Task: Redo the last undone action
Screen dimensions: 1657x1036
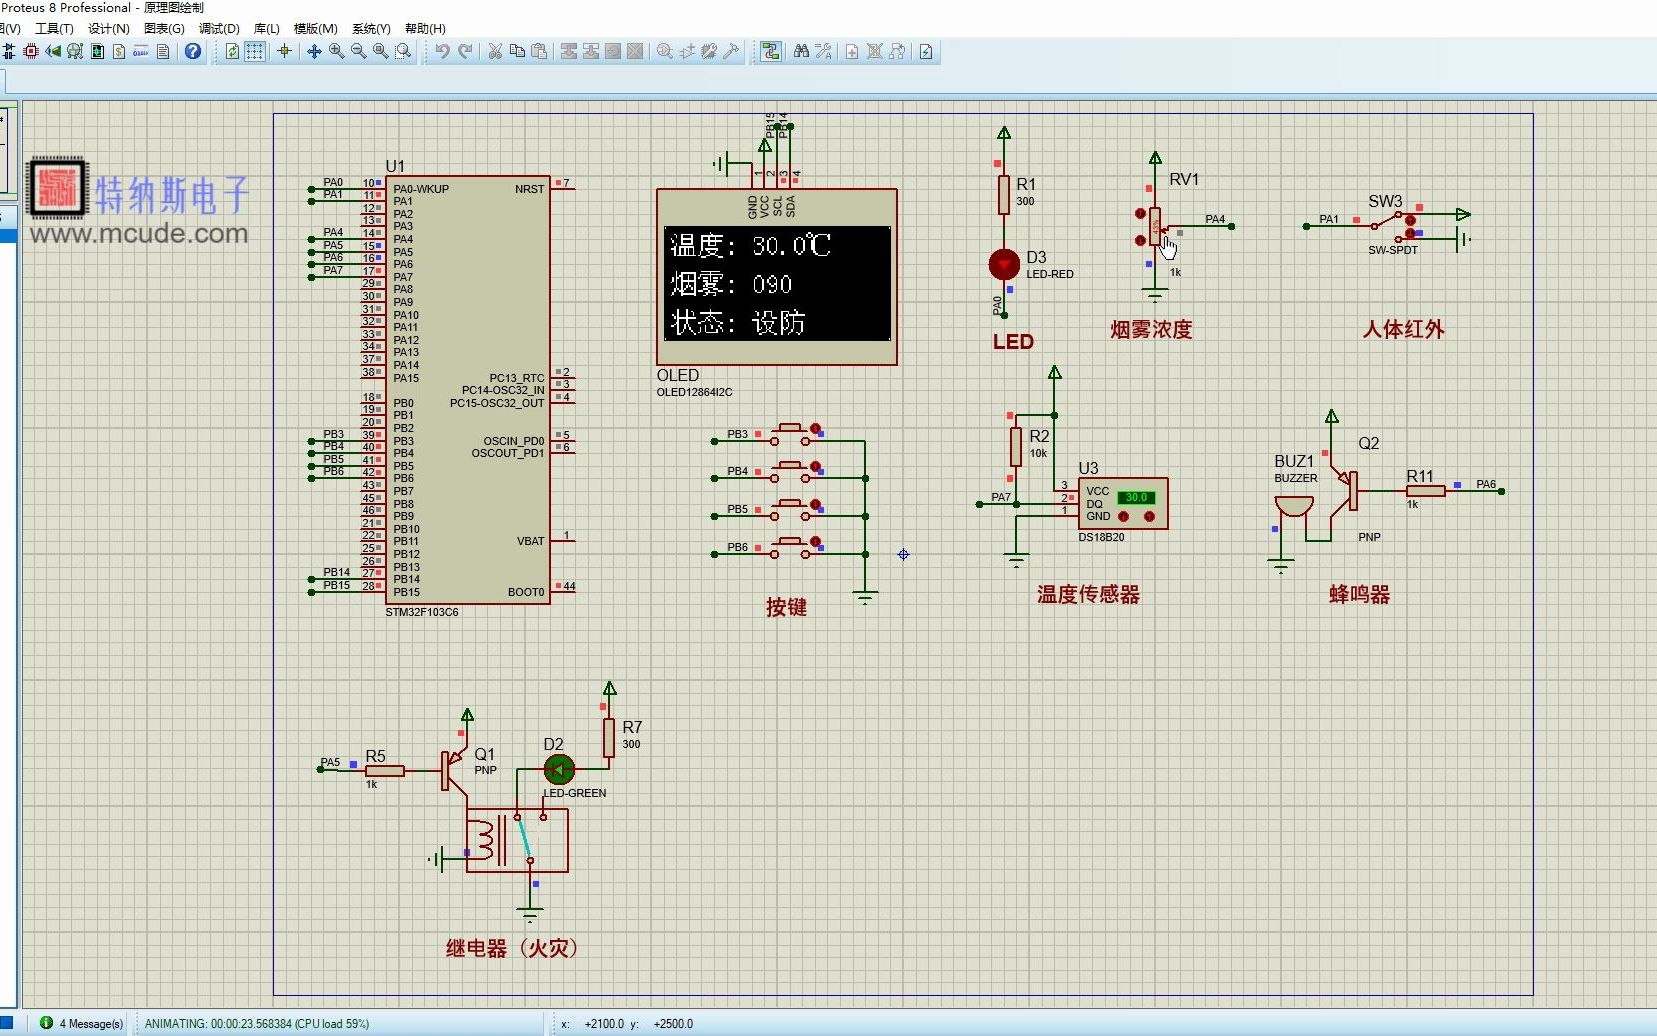Action: [465, 51]
